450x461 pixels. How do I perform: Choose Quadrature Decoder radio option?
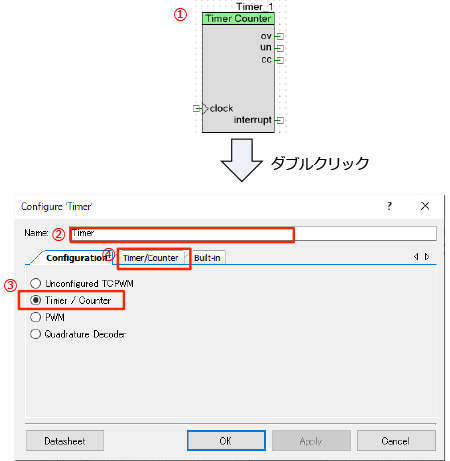[35, 334]
